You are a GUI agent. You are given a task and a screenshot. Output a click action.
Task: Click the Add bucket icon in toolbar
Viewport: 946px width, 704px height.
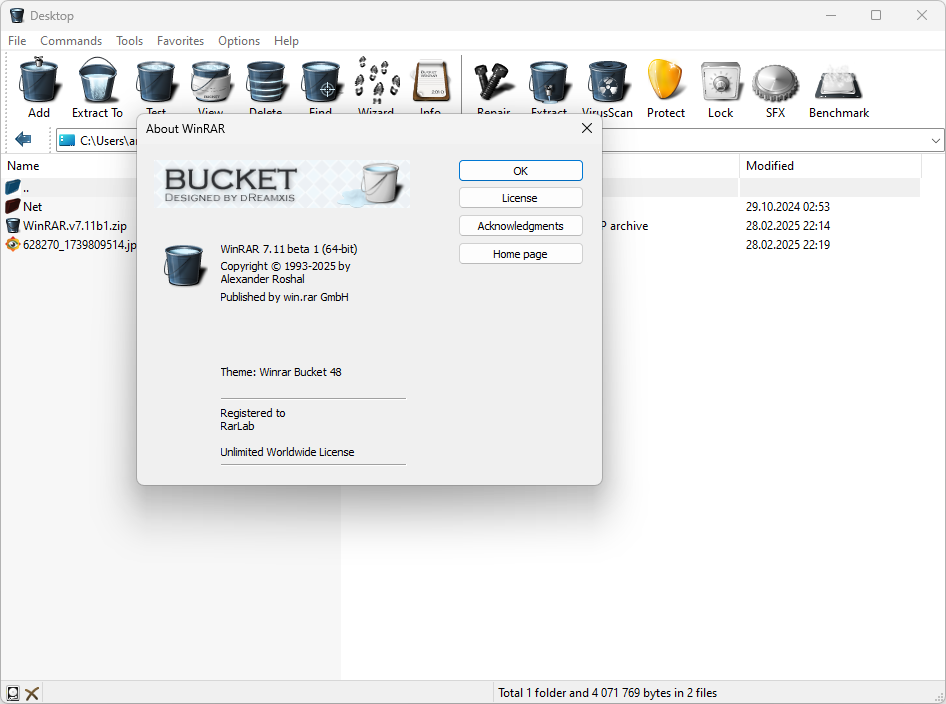tap(39, 80)
